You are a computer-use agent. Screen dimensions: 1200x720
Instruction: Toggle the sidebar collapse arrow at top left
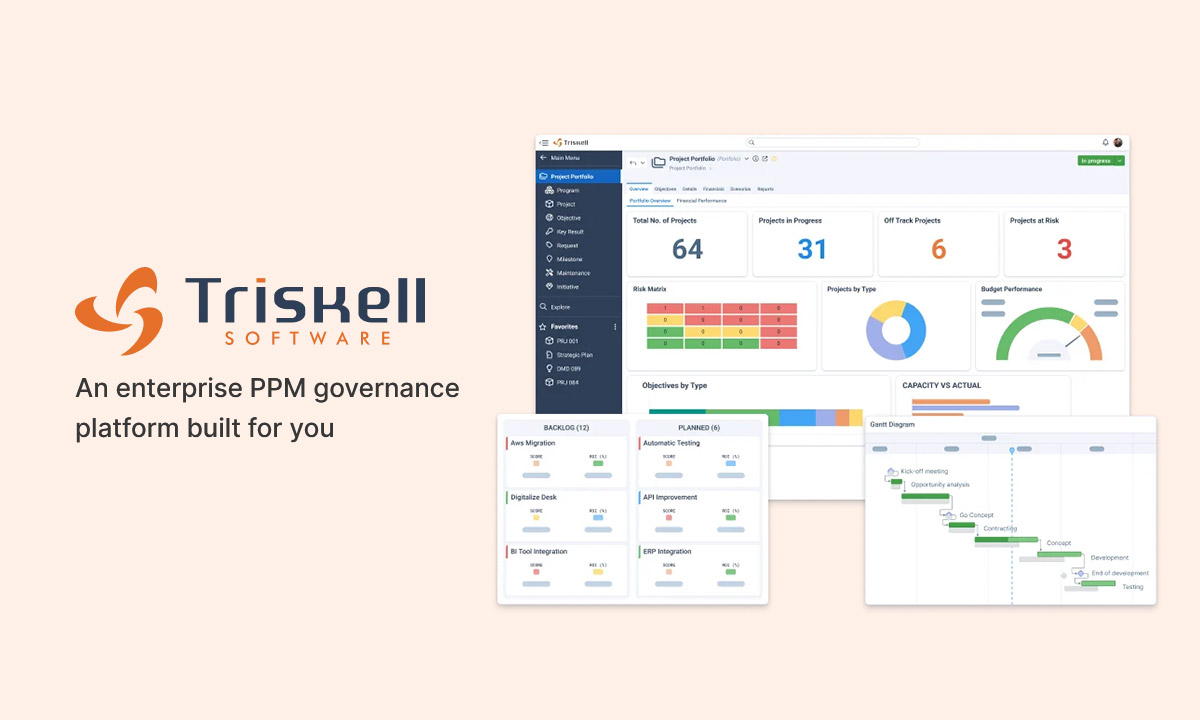click(543, 142)
